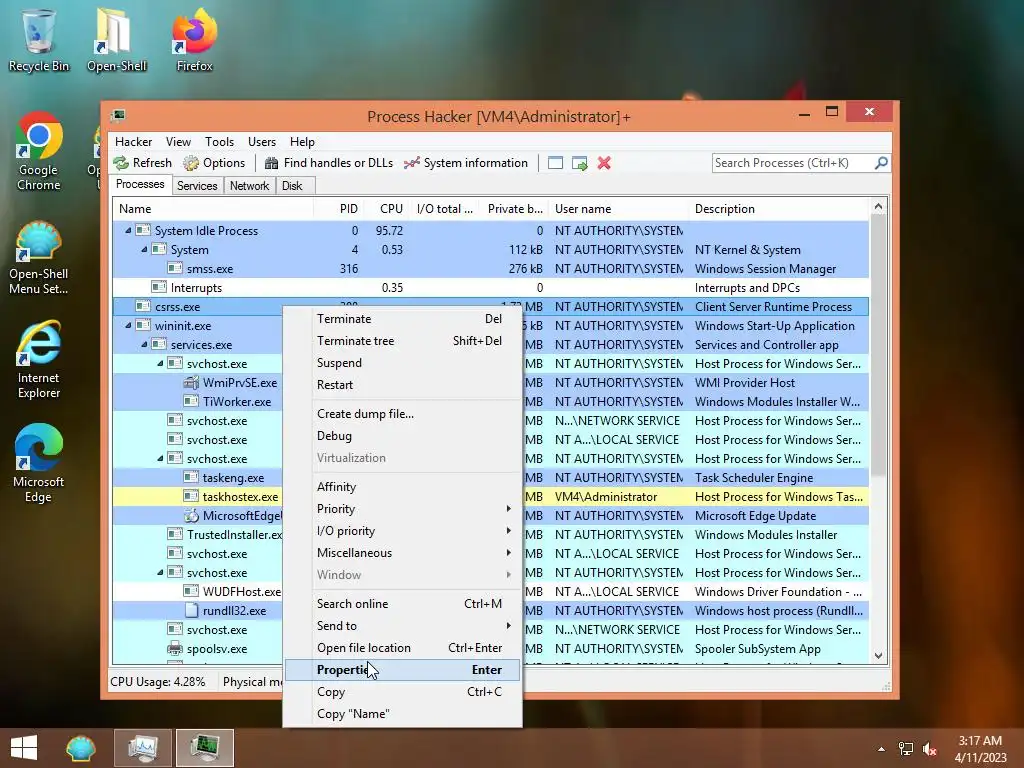Screen dimensions: 1024x768
Task: Click the process list scrollbar down arrow
Action: pos(878,655)
